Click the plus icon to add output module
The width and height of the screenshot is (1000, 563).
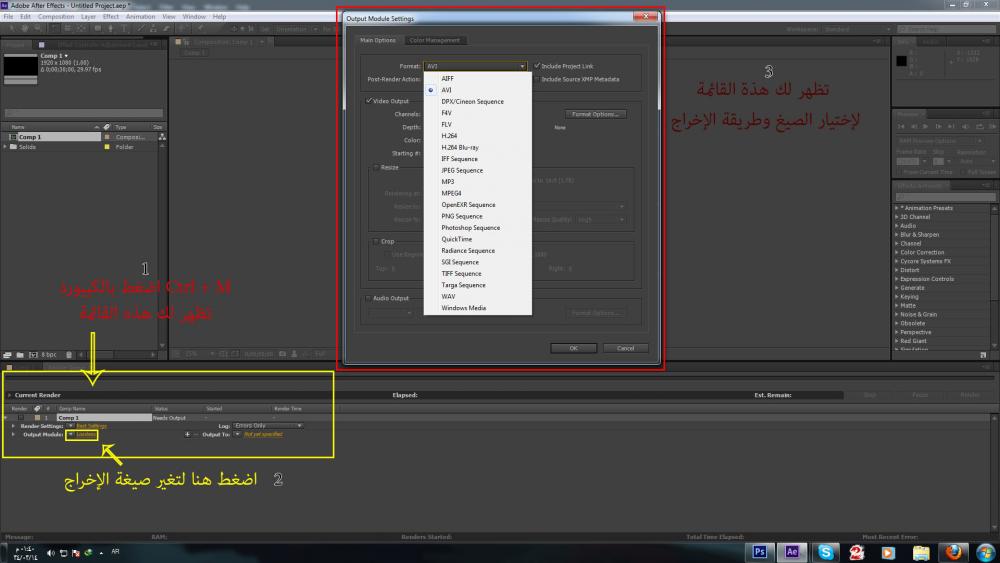coord(187,434)
